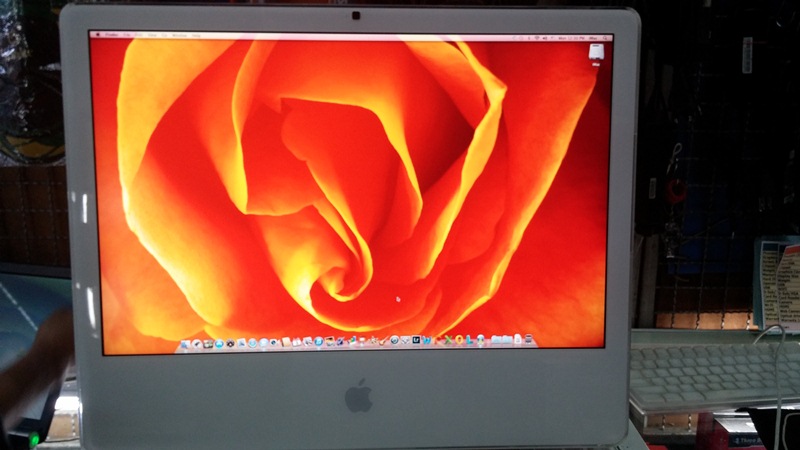The width and height of the screenshot is (800, 450).
Task: Open Microsoft PowerPoint in Dock
Action: point(438,340)
